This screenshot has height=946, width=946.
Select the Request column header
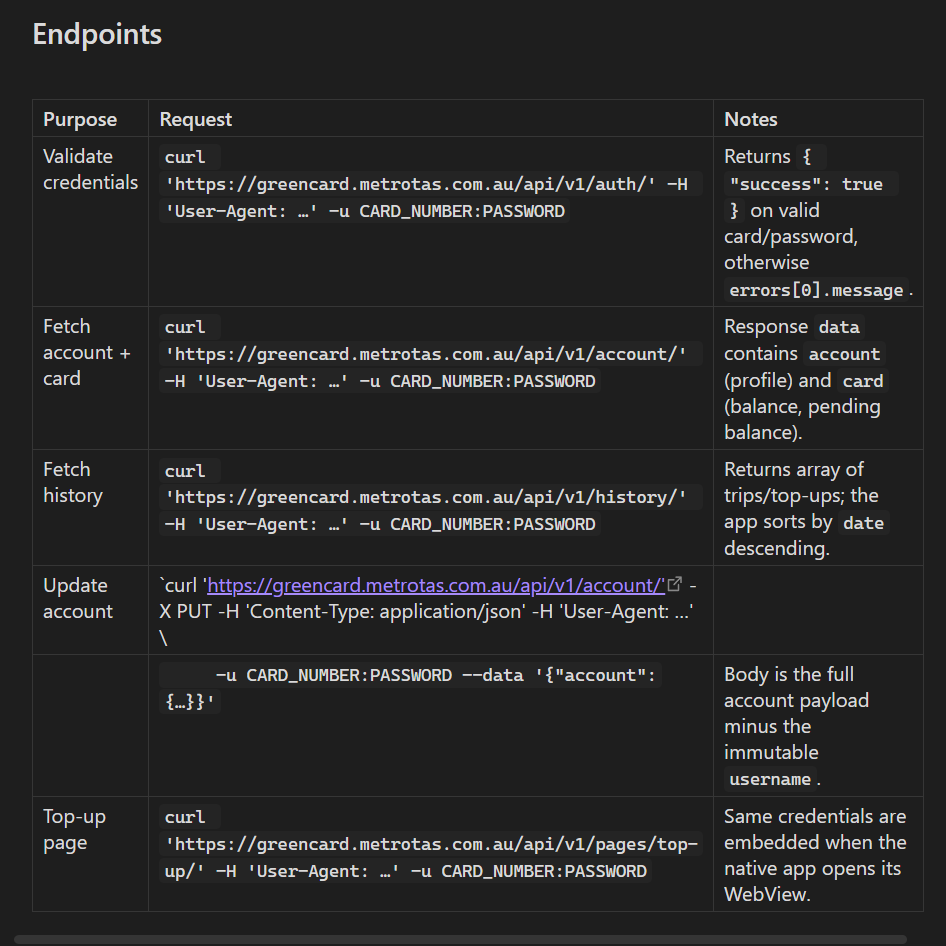(x=196, y=119)
